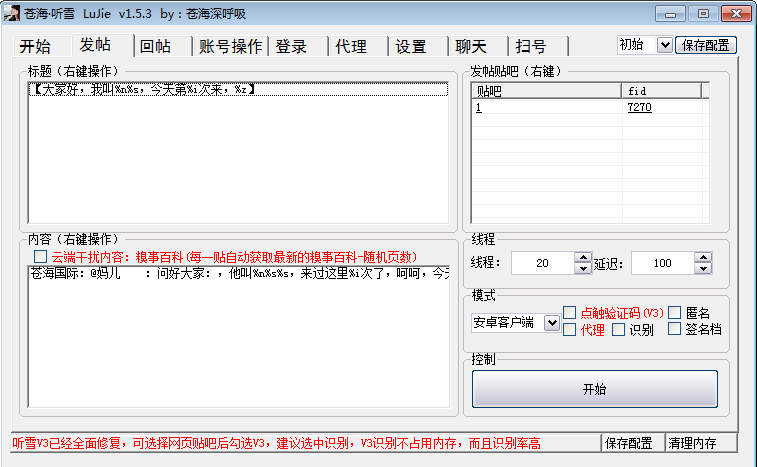Open the 安卓客户端 mode dropdown

[551, 323]
